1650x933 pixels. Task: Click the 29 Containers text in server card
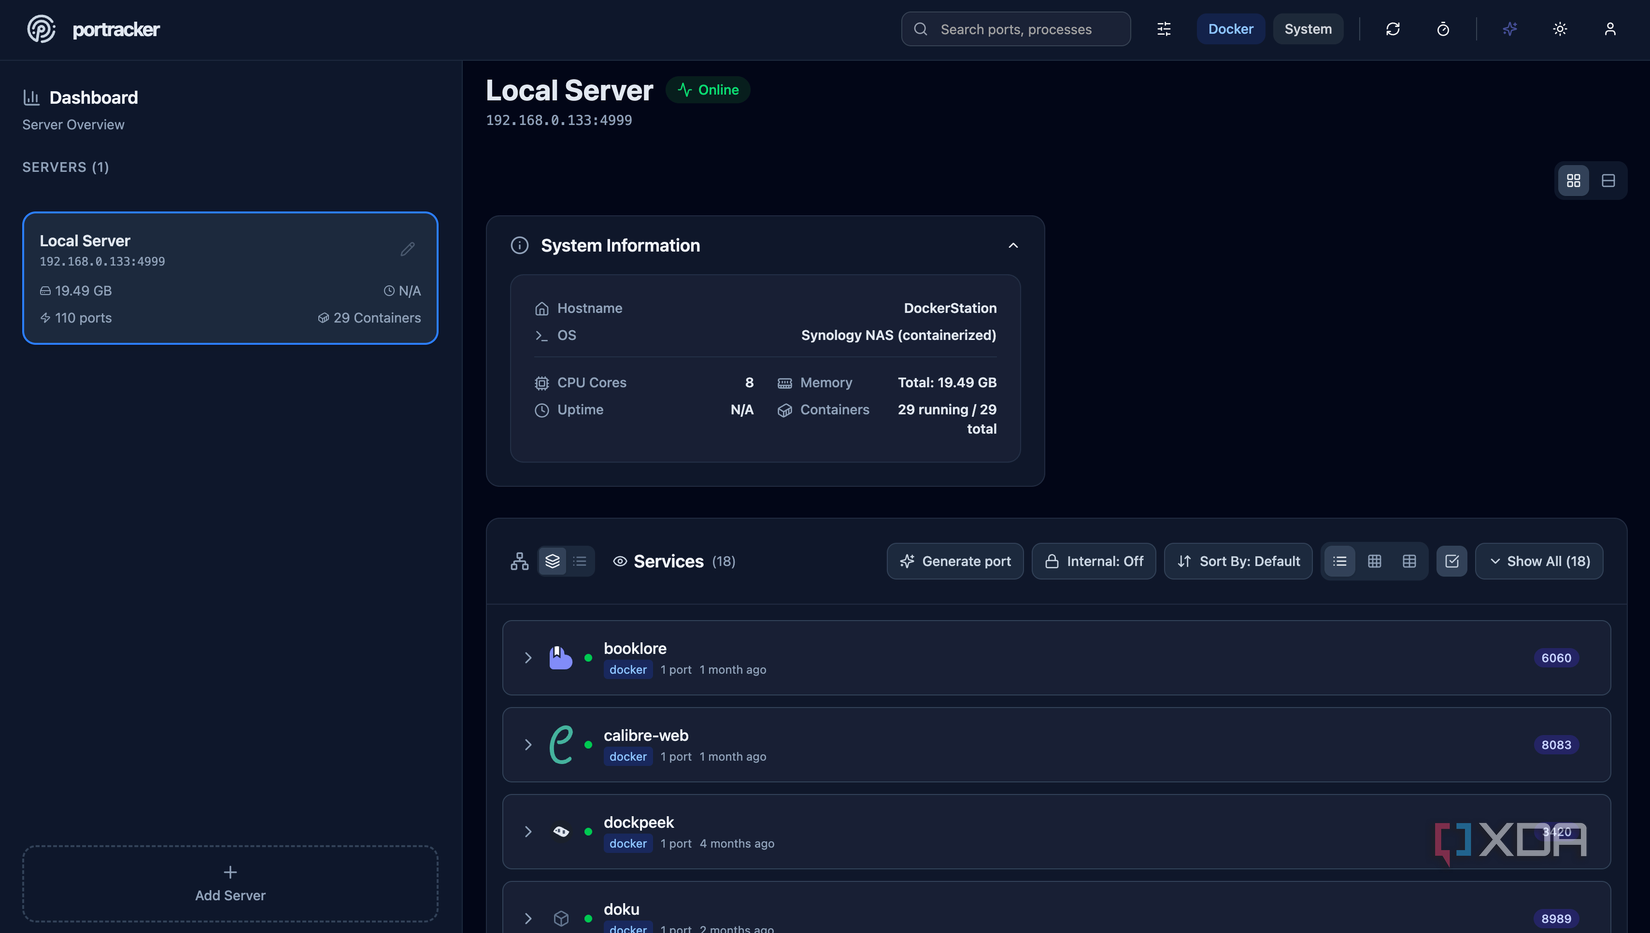point(377,318)
